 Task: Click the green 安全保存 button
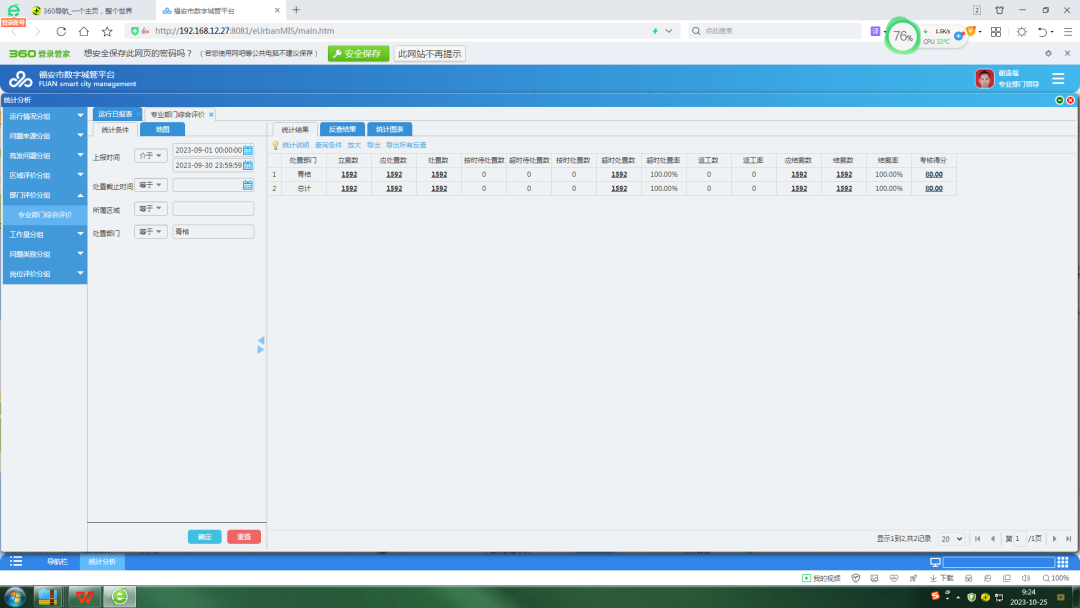[358, 54]
